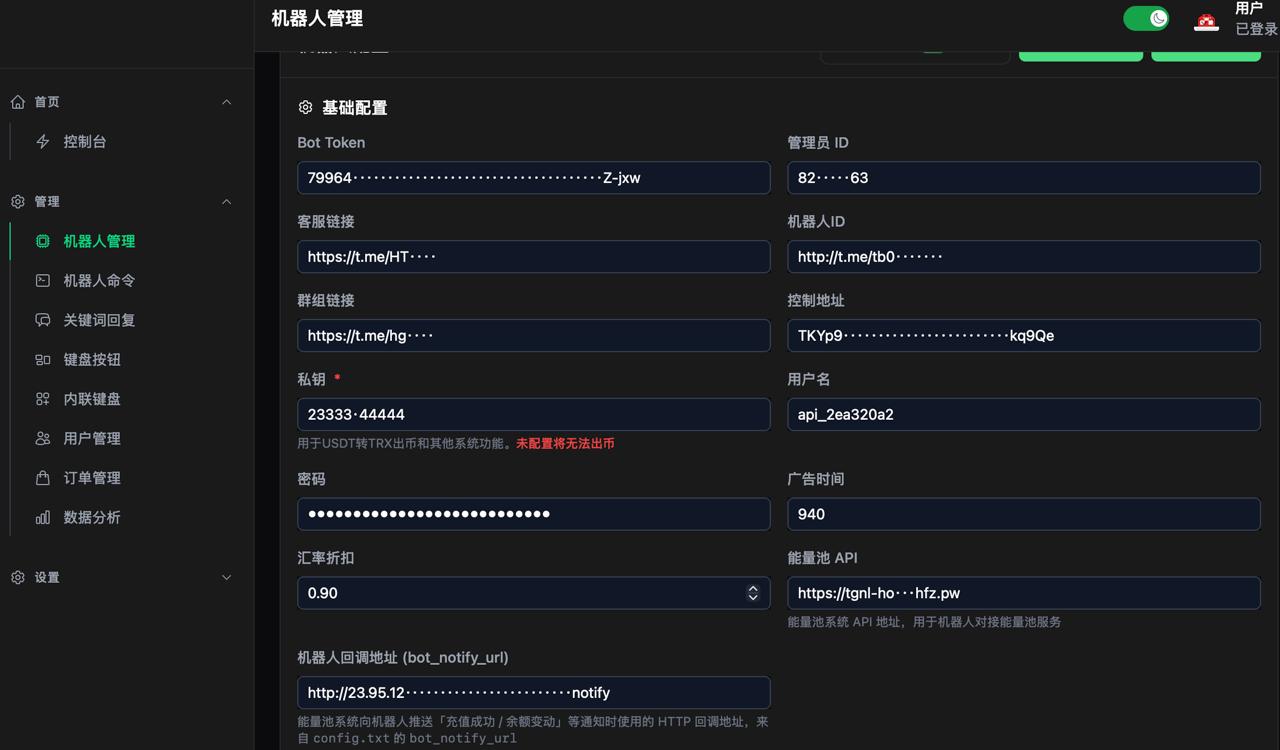Expand the 设置 sidebar section

pos(227,577)
